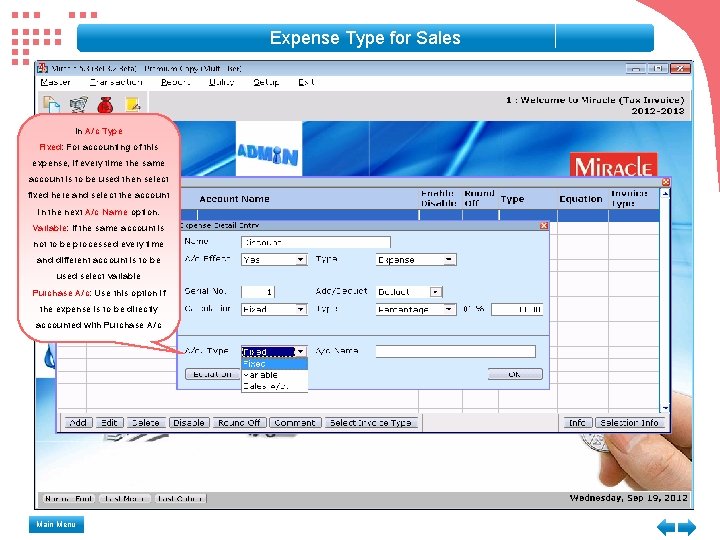
Task: Click the Selection Info button
Action: click(x=630, y=422)
